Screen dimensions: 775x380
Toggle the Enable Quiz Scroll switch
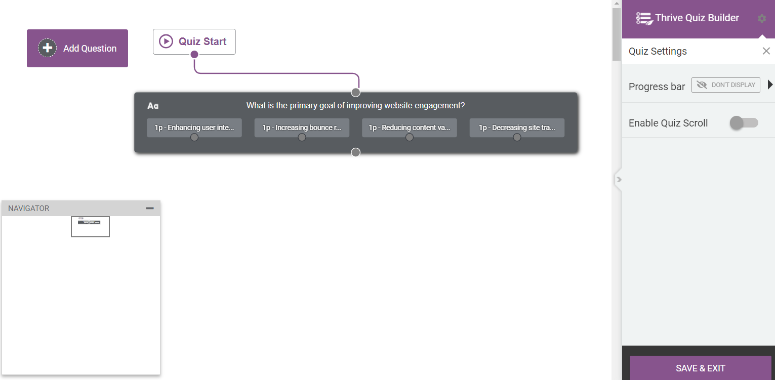point(744,123)
